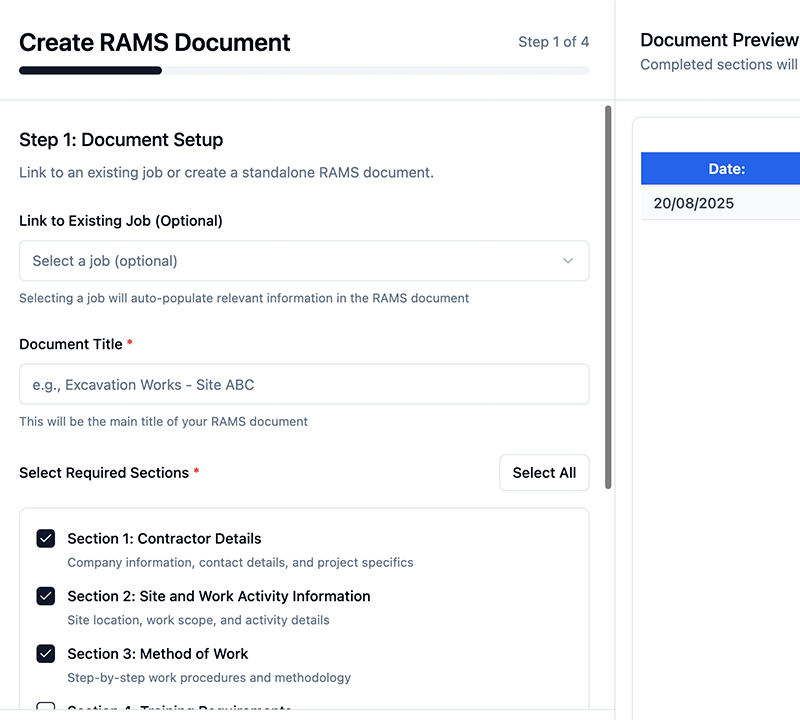The image size is (800, 720).
Task: Click the Document Title text field
Action: click(303, 385)
